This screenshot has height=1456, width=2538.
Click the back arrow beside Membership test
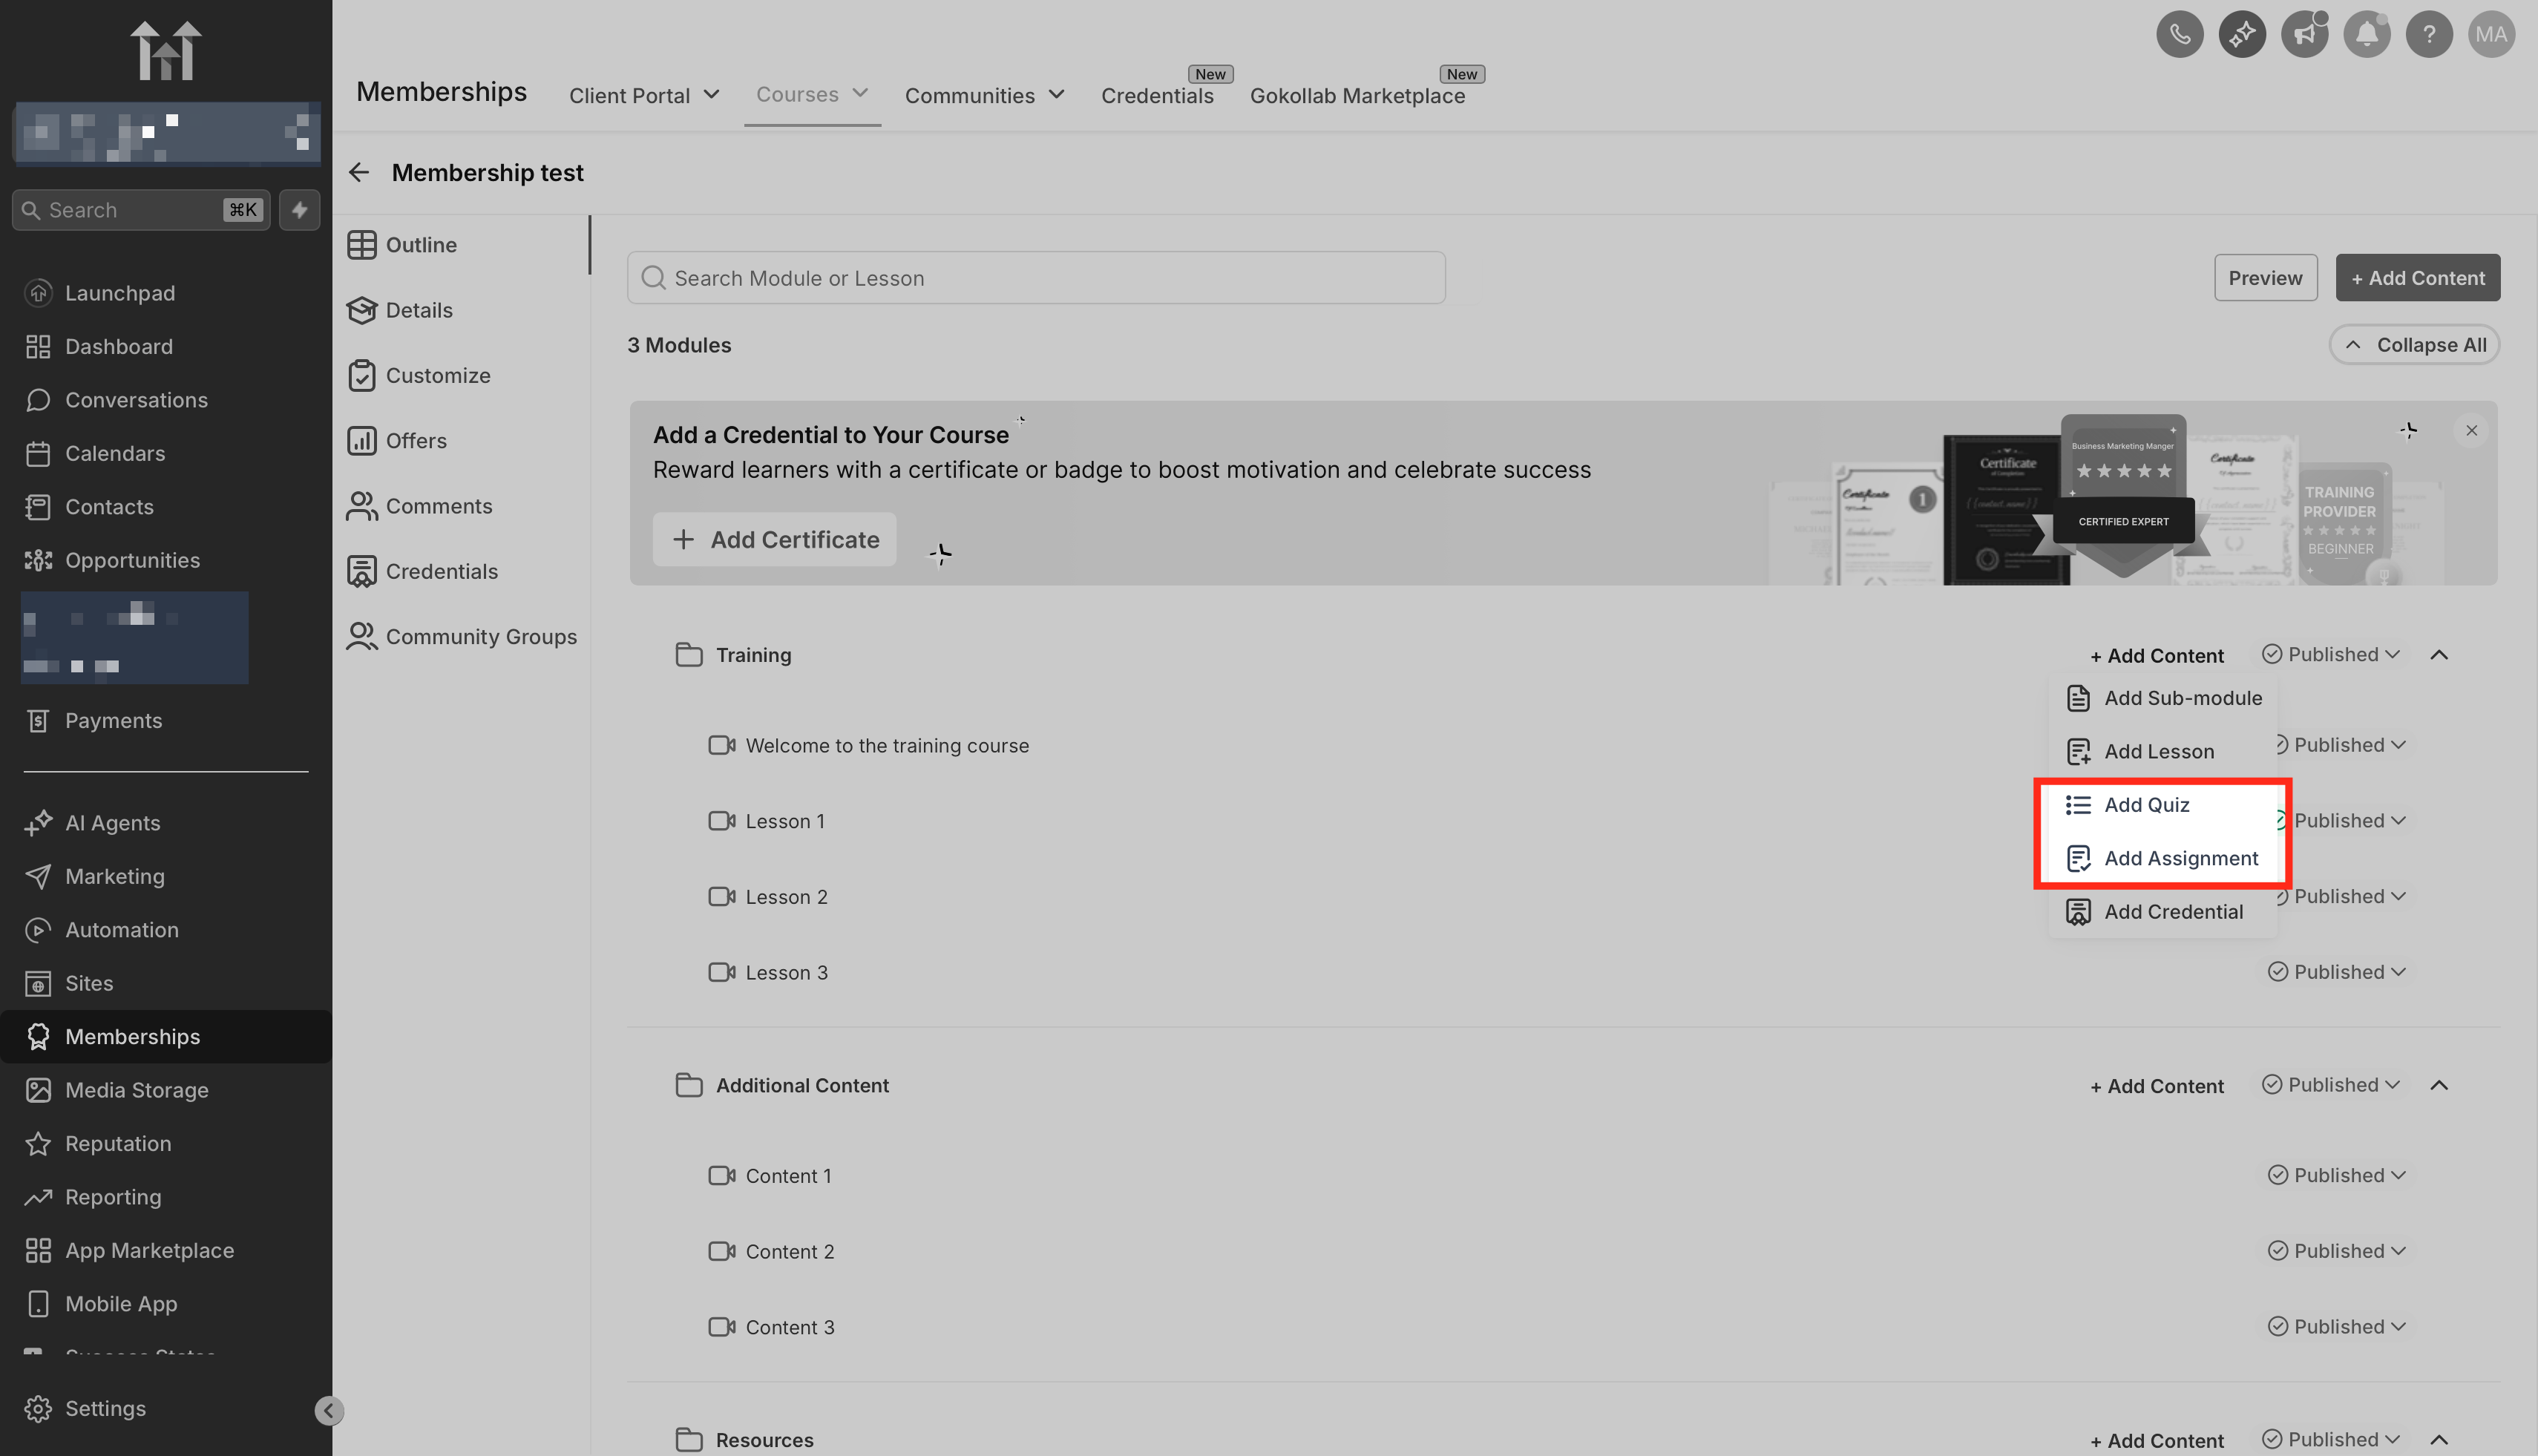pos(359,173)
